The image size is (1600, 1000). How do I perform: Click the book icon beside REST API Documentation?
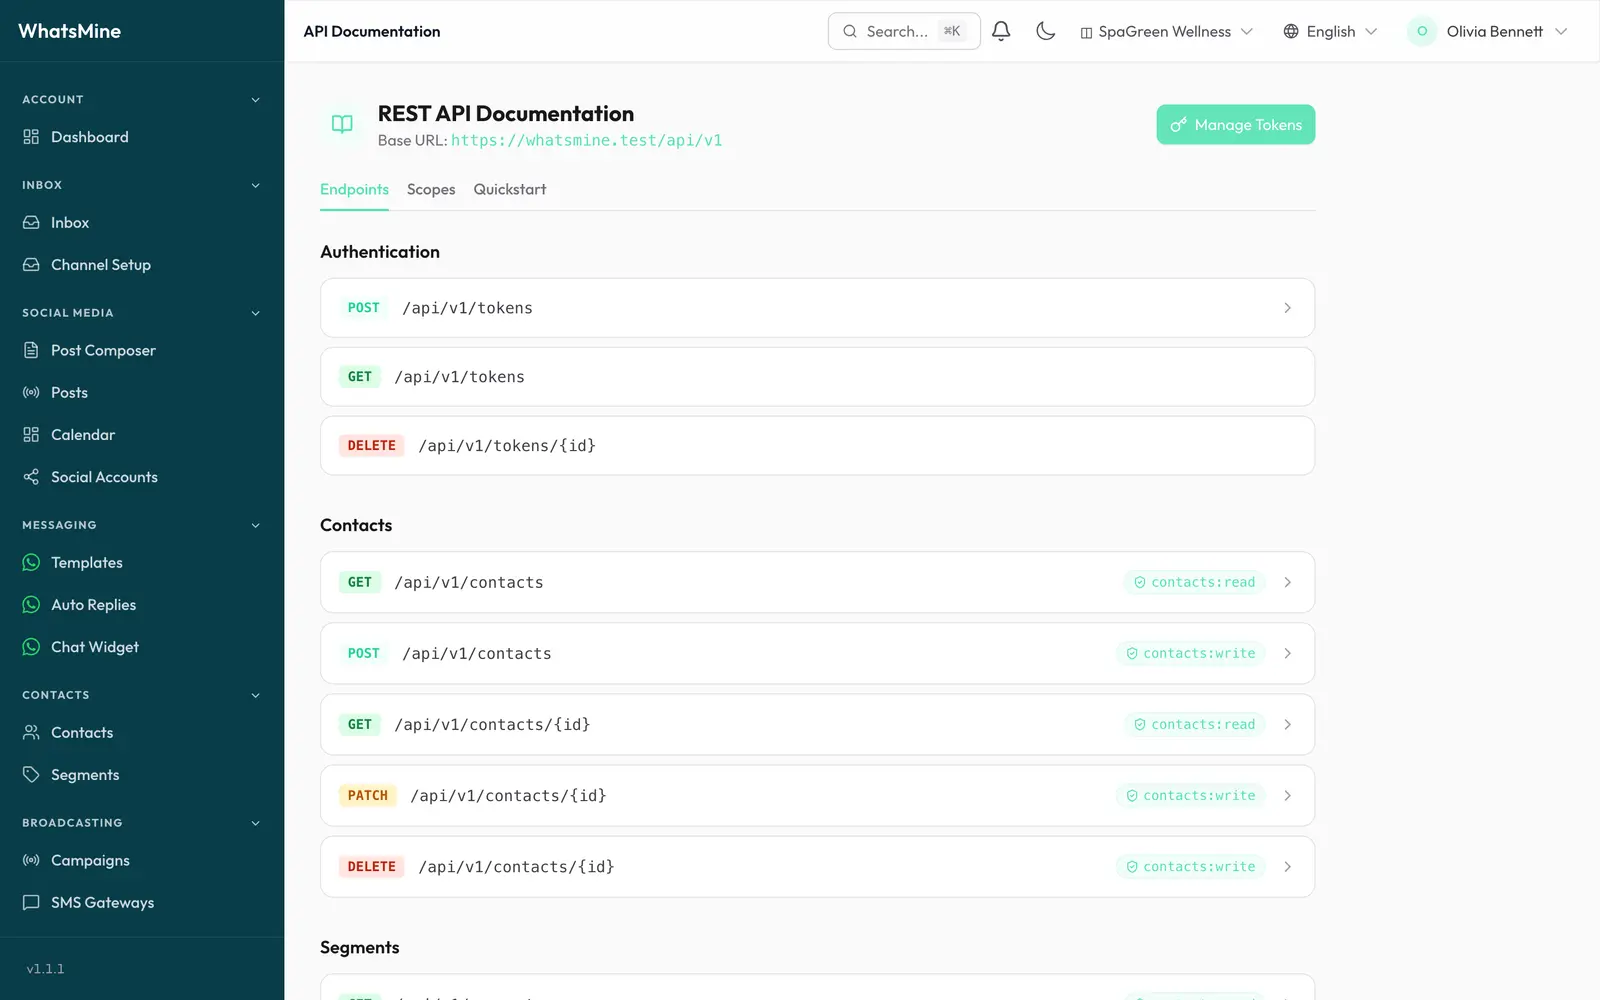342,124
